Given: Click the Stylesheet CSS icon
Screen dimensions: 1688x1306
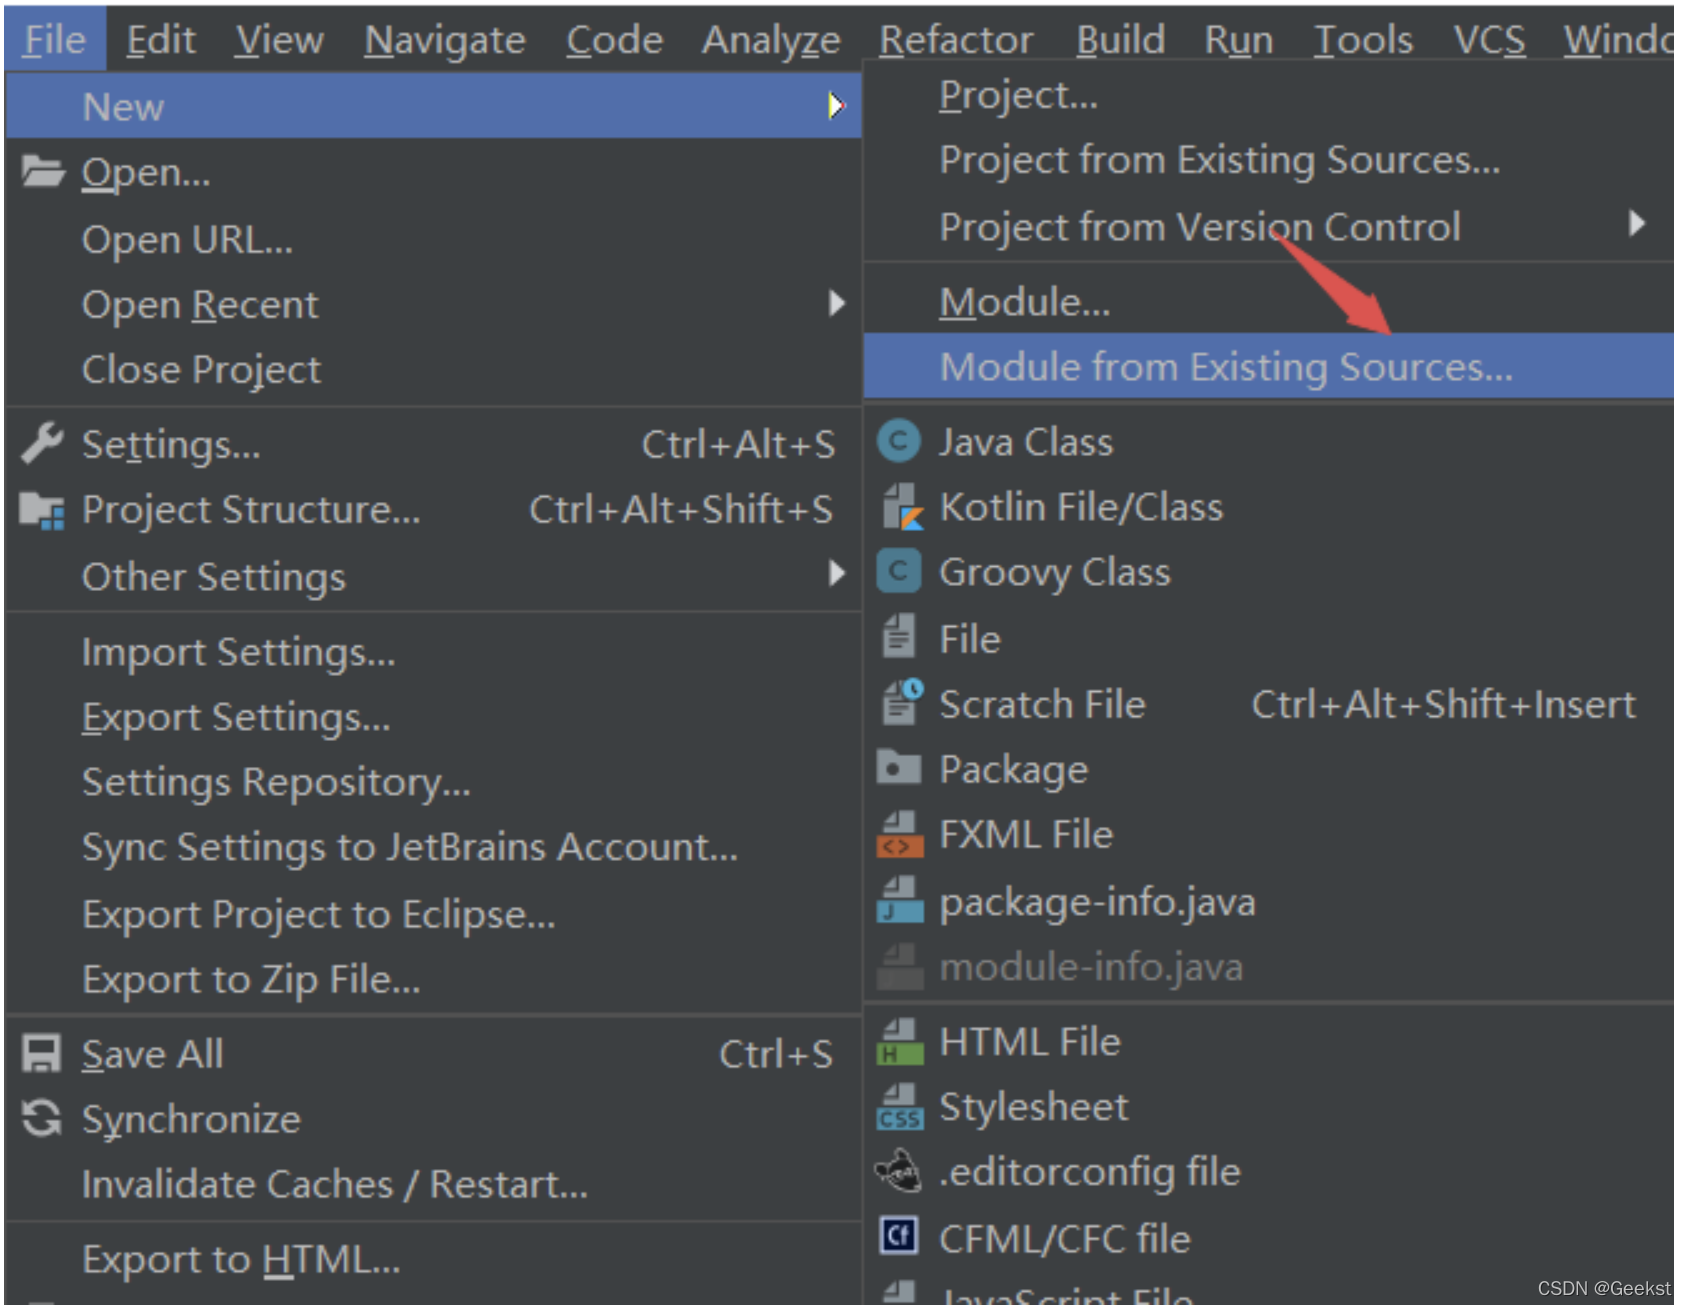Looking at the screenshot, I should pos(900,1107).
